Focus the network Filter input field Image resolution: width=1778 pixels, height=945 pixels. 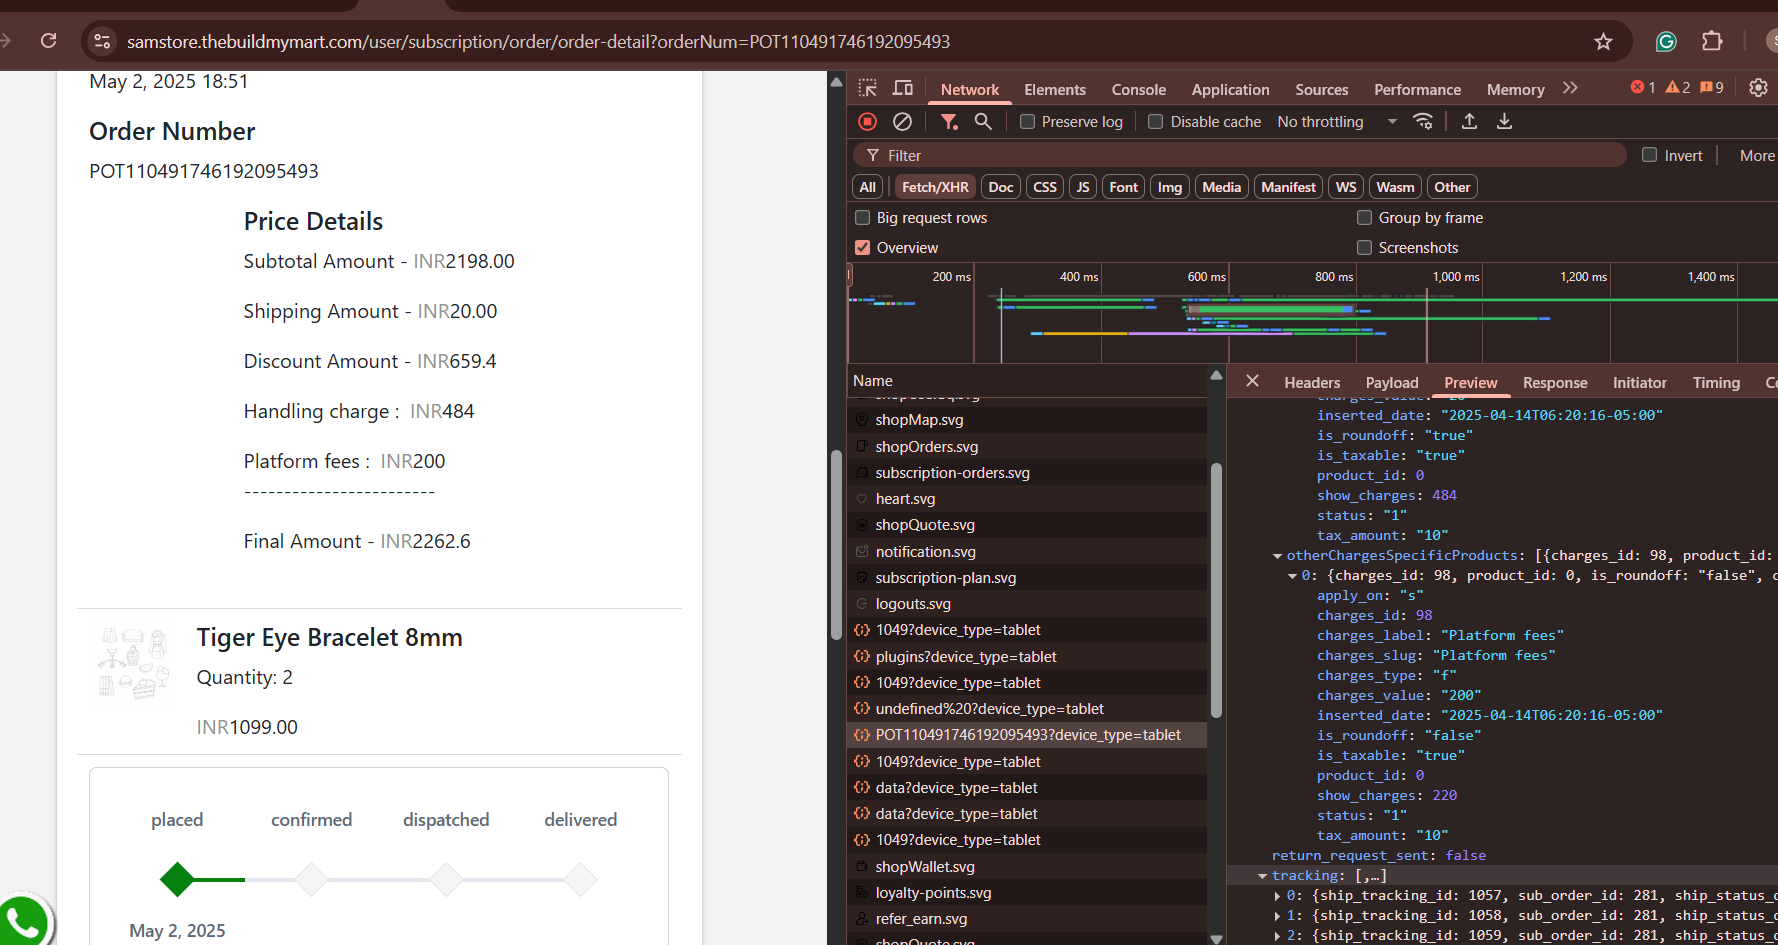[x=1240, y=155]
